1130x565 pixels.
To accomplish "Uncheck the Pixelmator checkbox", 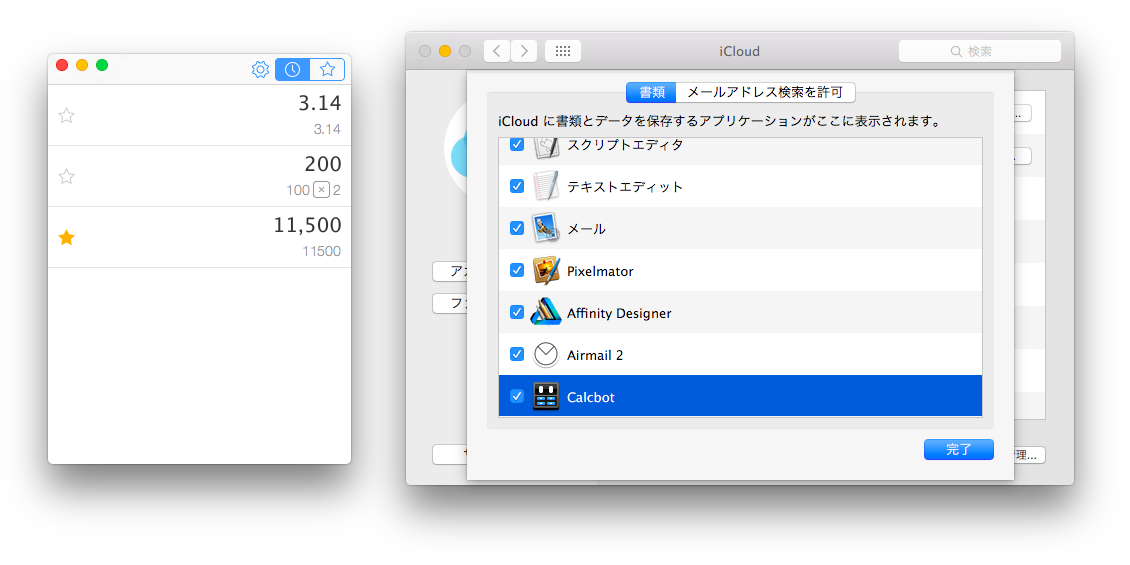I will [517, 270].
